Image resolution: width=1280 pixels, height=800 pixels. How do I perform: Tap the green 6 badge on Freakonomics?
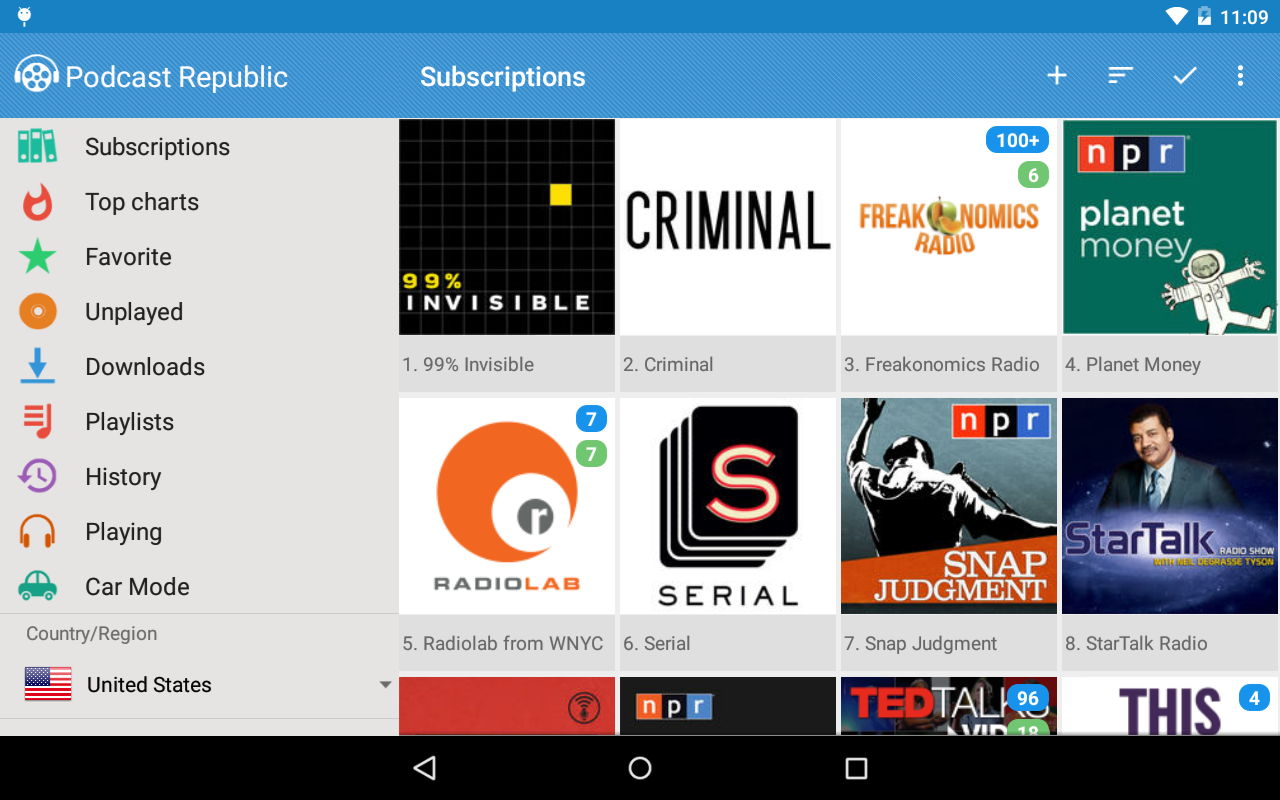click(1034, 175)
